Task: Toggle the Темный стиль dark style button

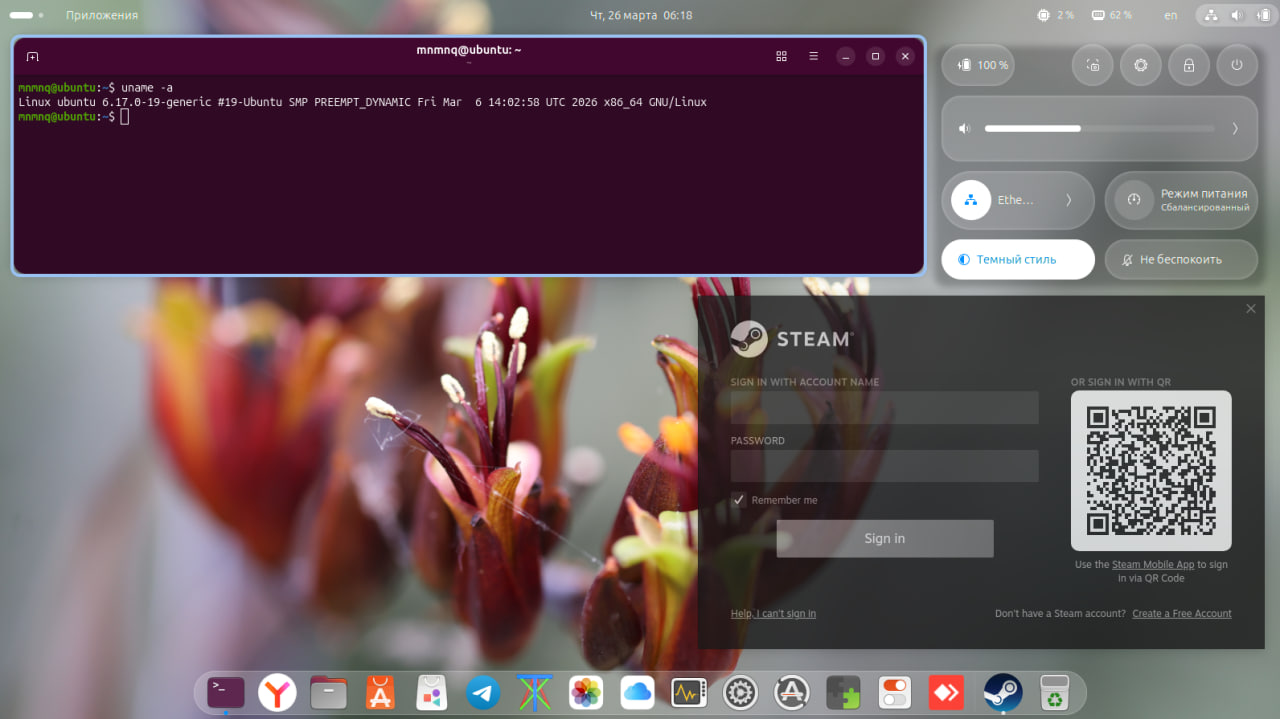Action: click(x=1017, y=260)
